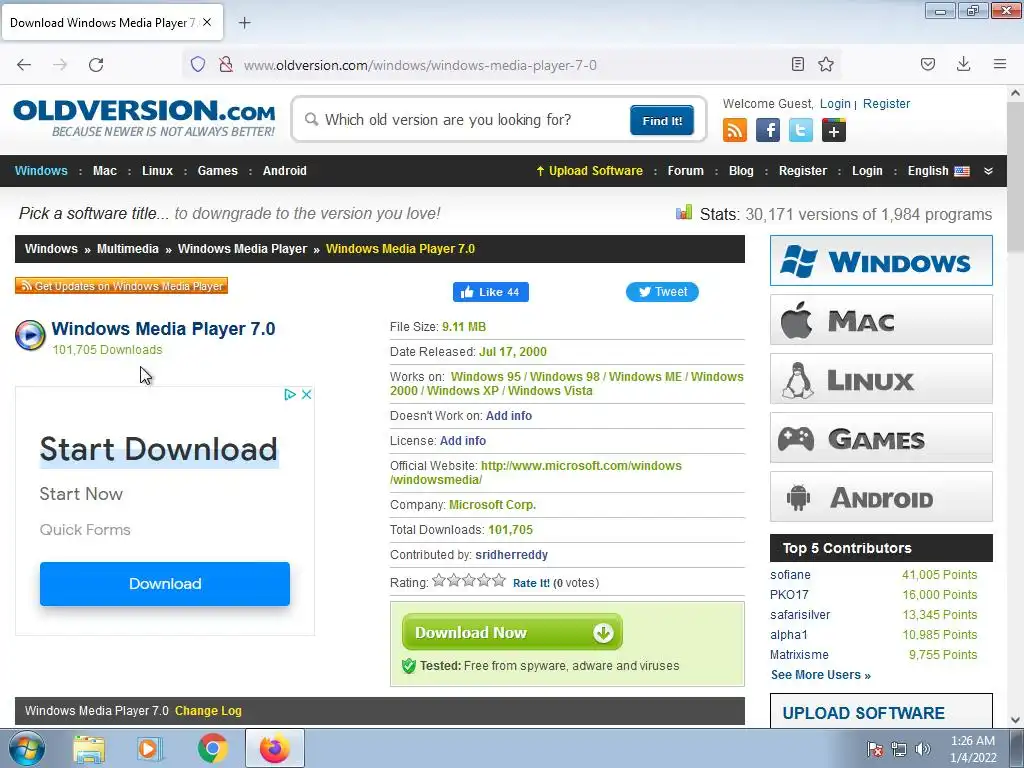Click contributor sridherreddy link

click(x=511, y=555)
